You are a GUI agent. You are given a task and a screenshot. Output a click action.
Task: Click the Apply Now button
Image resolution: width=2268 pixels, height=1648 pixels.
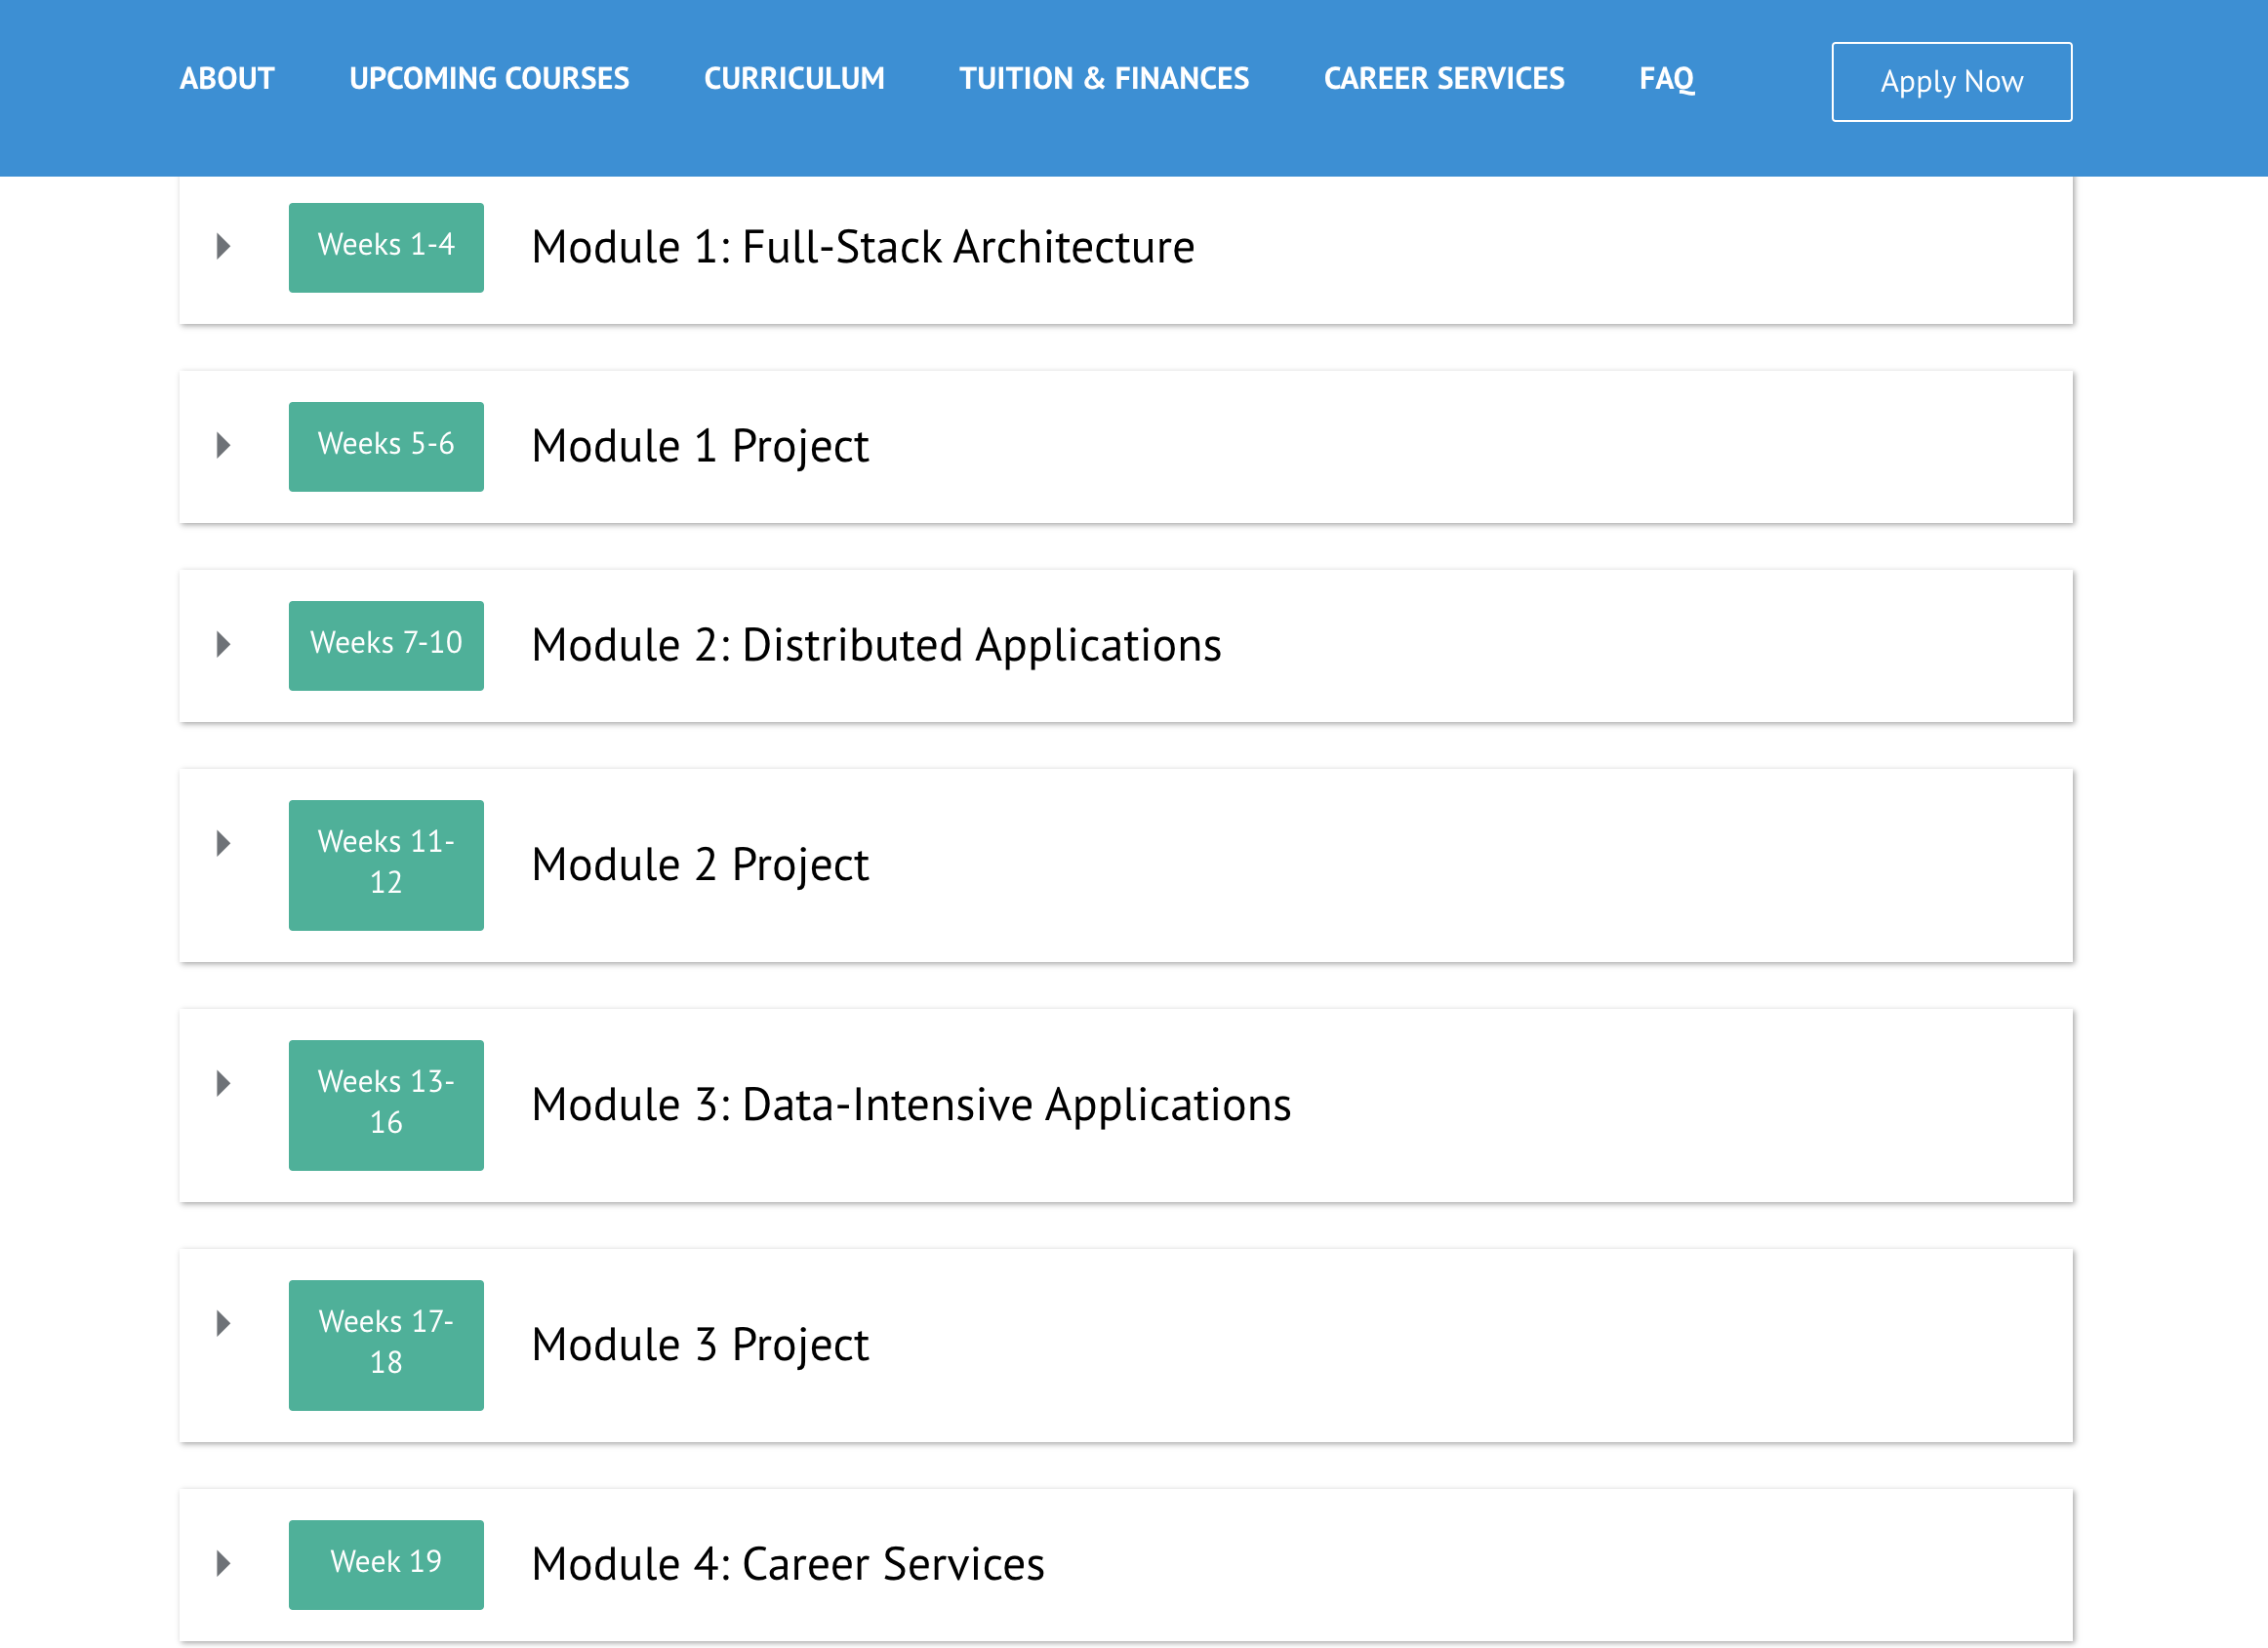click(x=1951, y=82)
